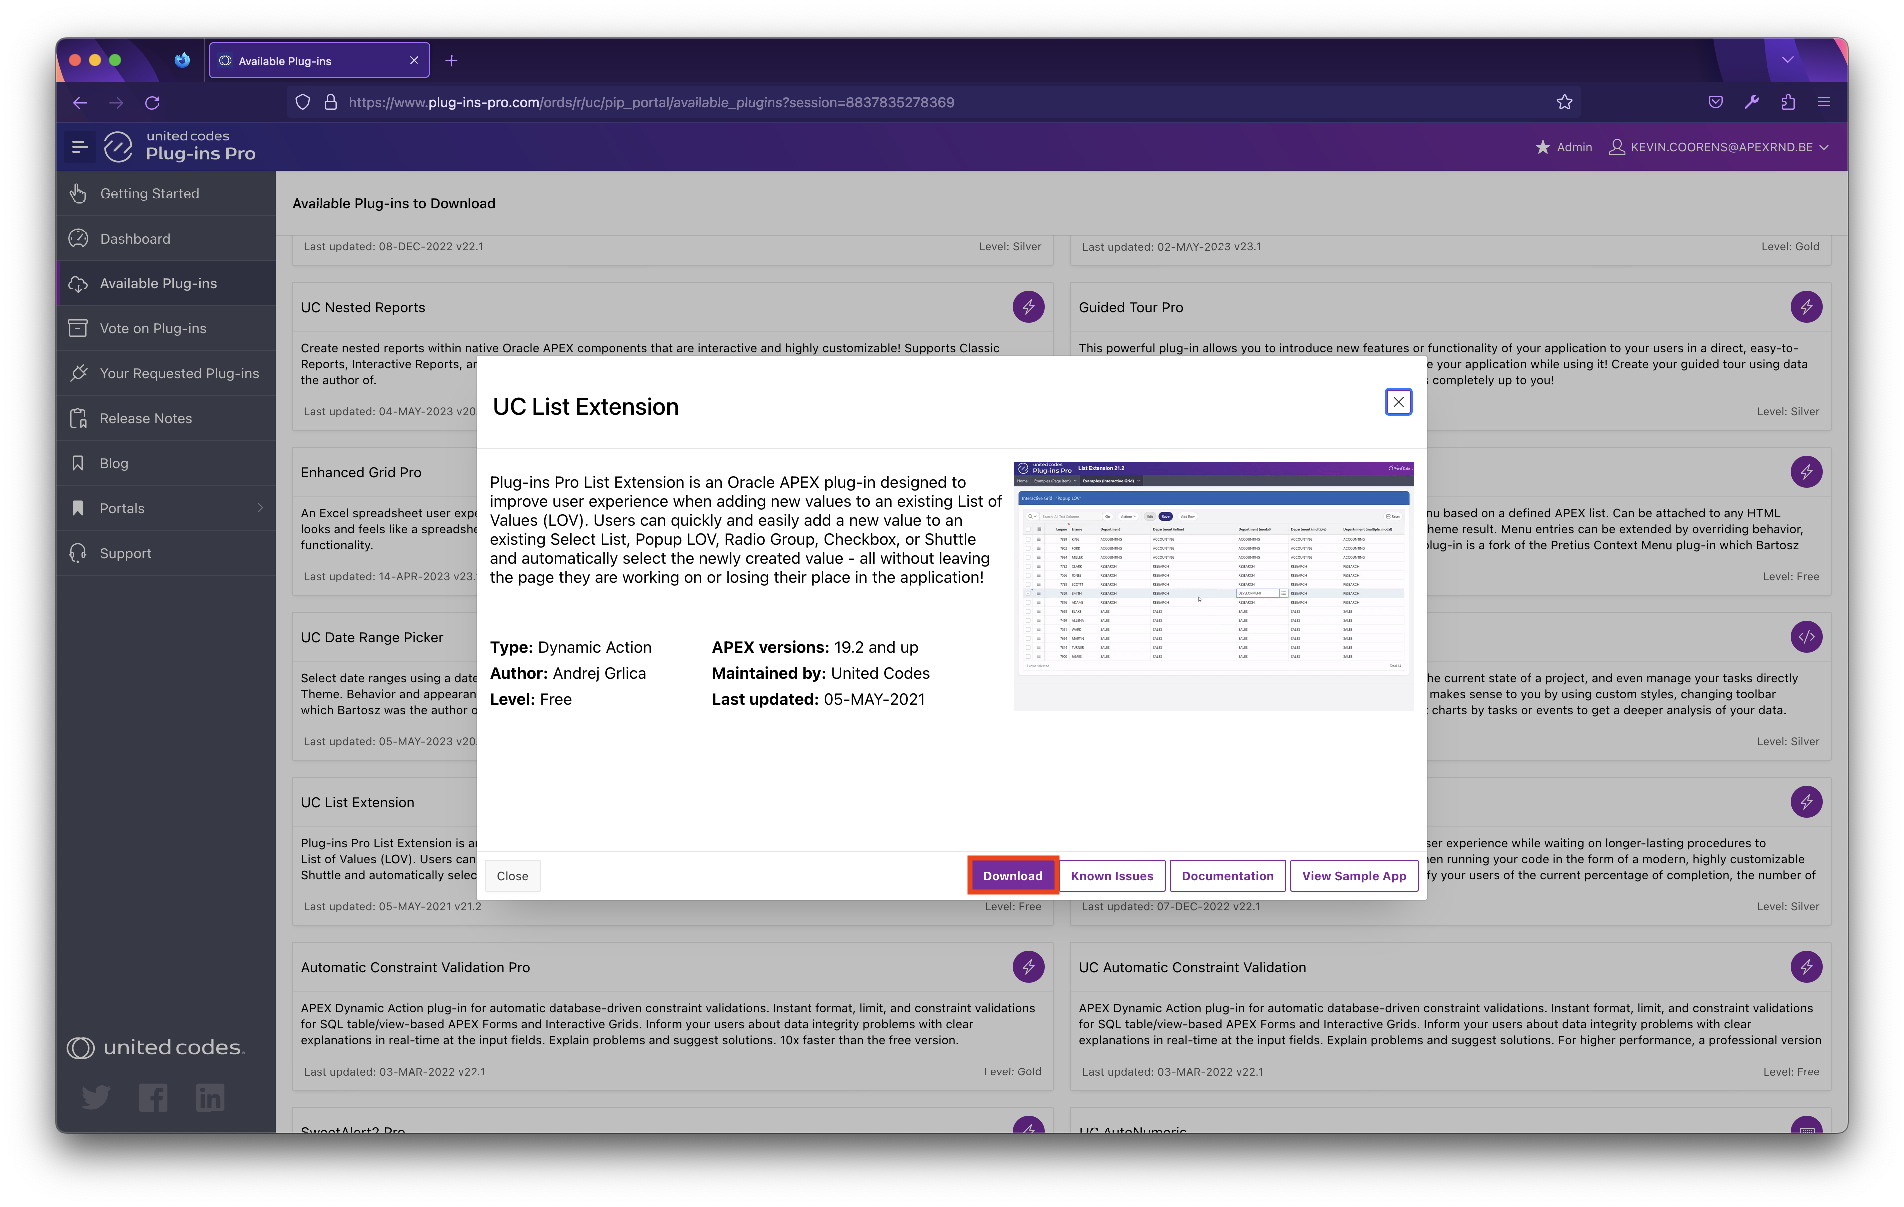Click UC Automatic Constraint Validation lightning icon
This screenshot has height=1207, width=1904.
[x=1806, y=967]
